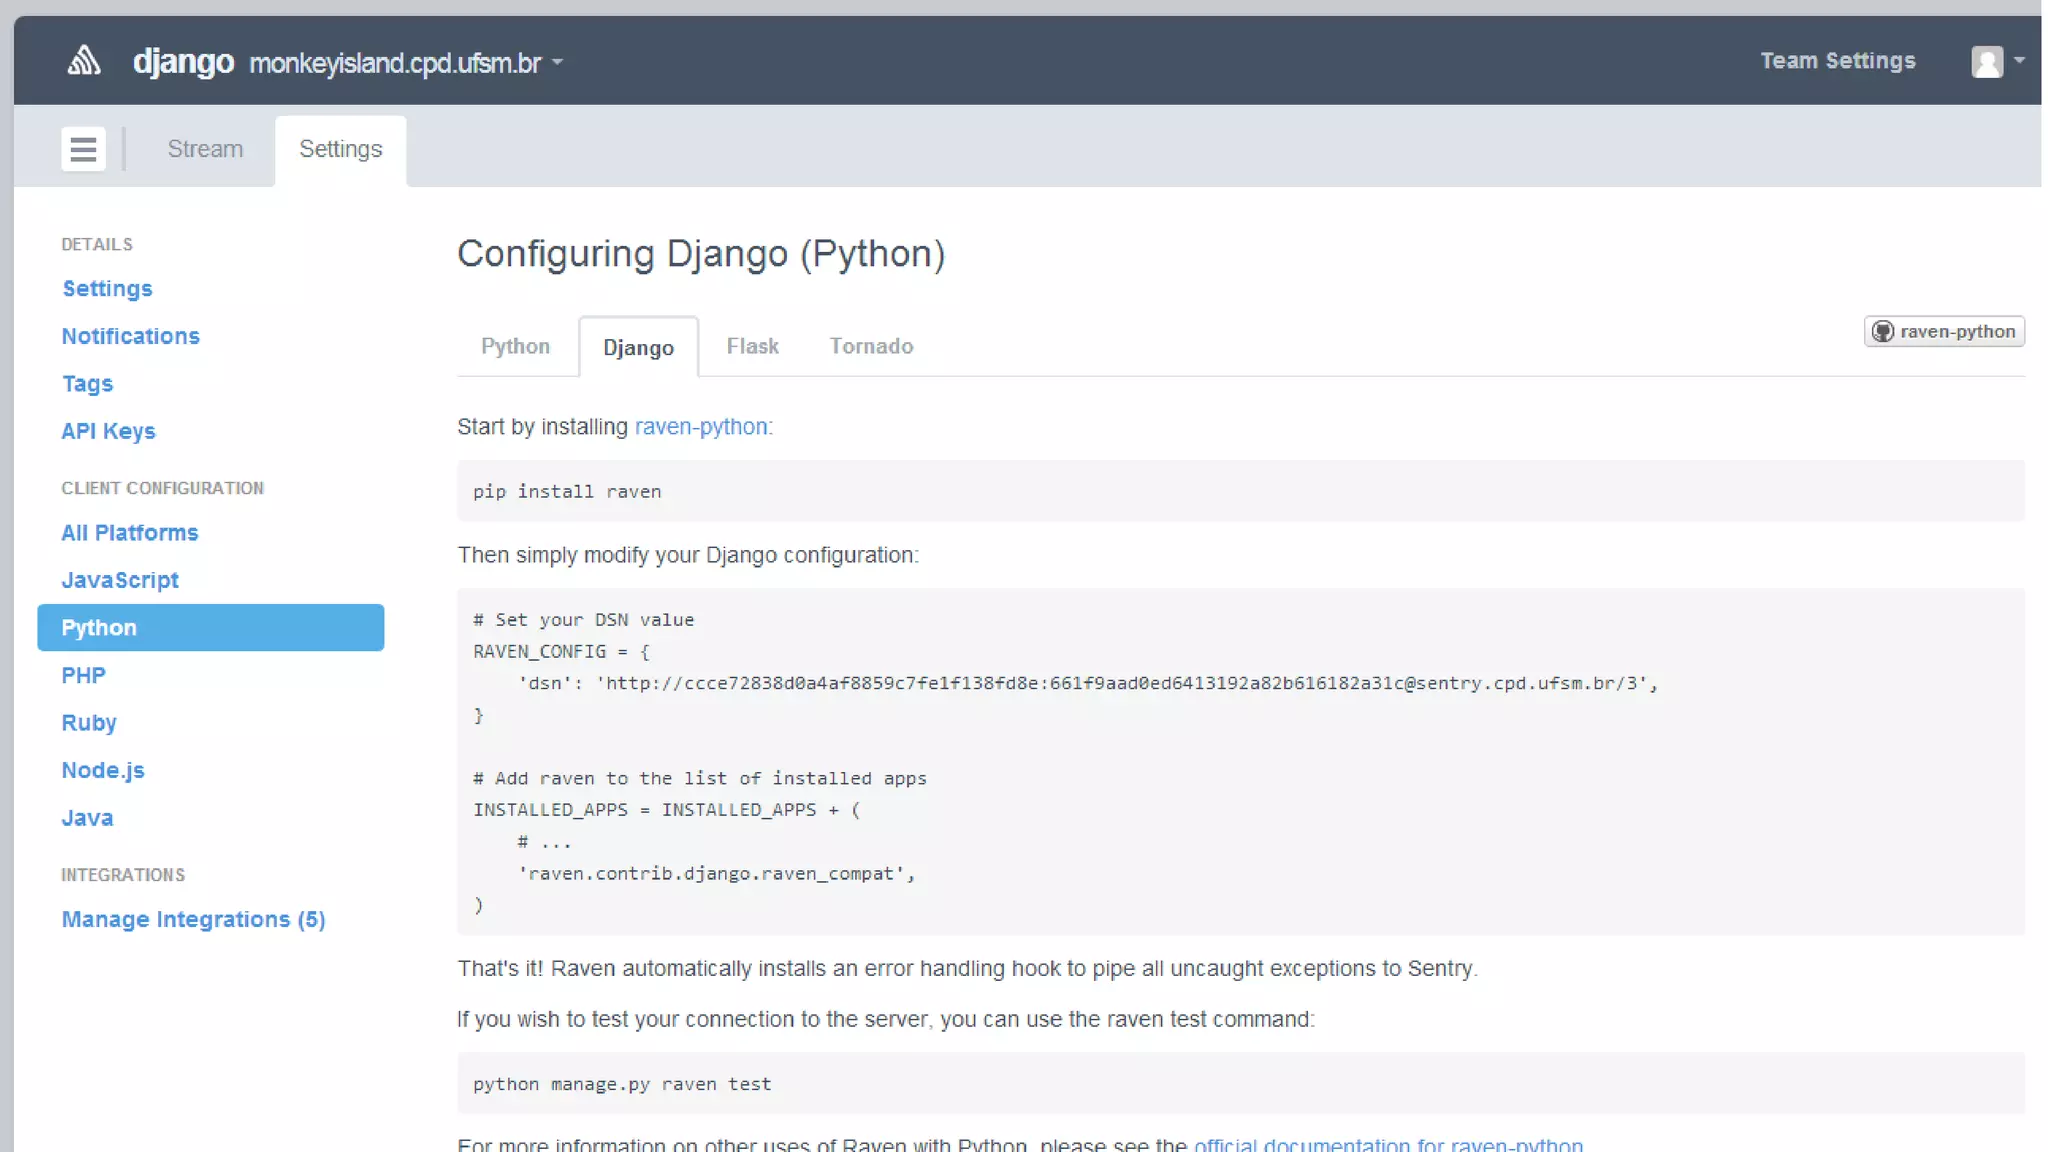Go to the Tags settings
This screenshot has height=1152, width=2048.
[x=87, y=384]
